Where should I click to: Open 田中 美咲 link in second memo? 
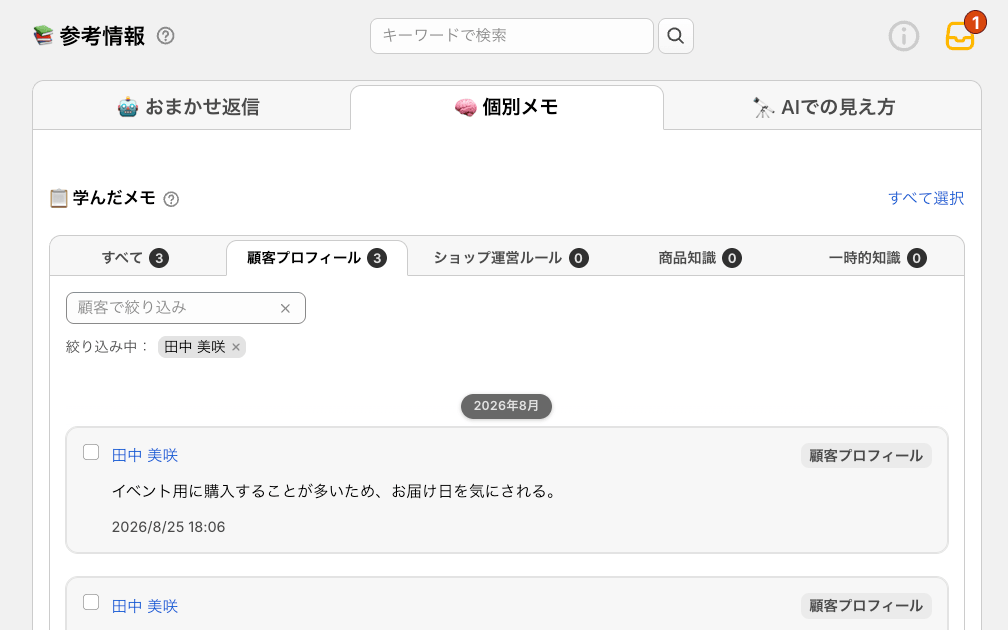coord(145,606)
